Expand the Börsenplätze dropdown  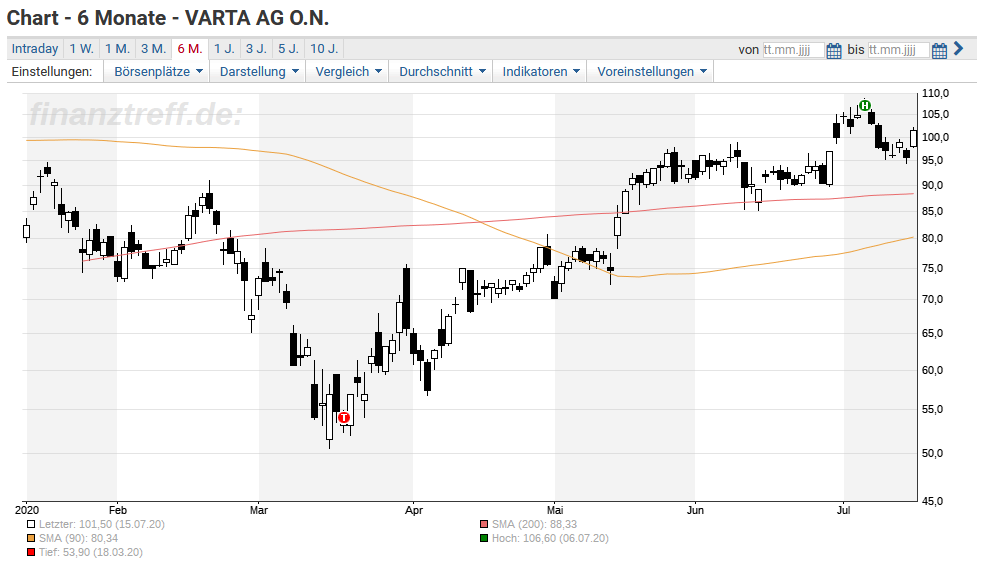(158, 72)
